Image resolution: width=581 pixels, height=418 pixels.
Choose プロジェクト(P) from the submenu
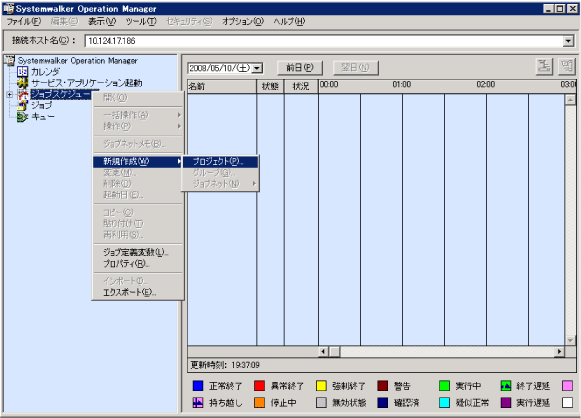220,161
